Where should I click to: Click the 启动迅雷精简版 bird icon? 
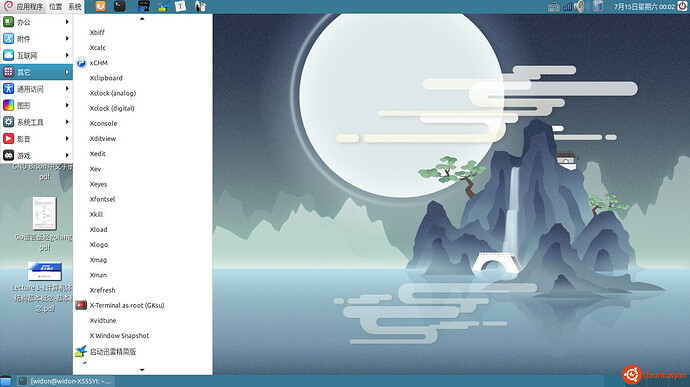pyautogui.click(x=81, y=351)
